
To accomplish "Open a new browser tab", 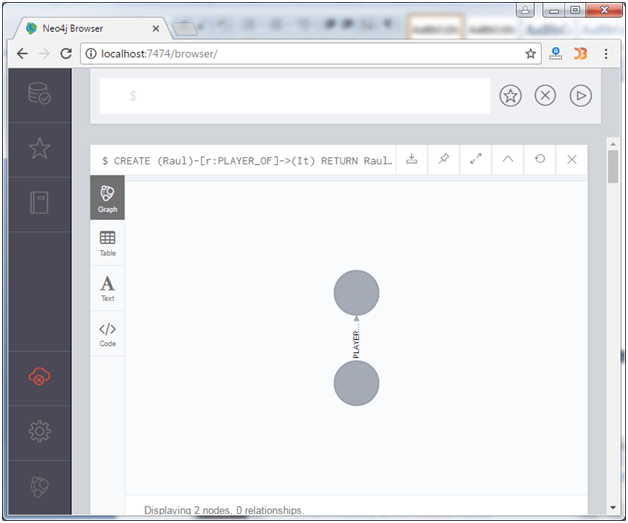I will click(x=184, y=29).
